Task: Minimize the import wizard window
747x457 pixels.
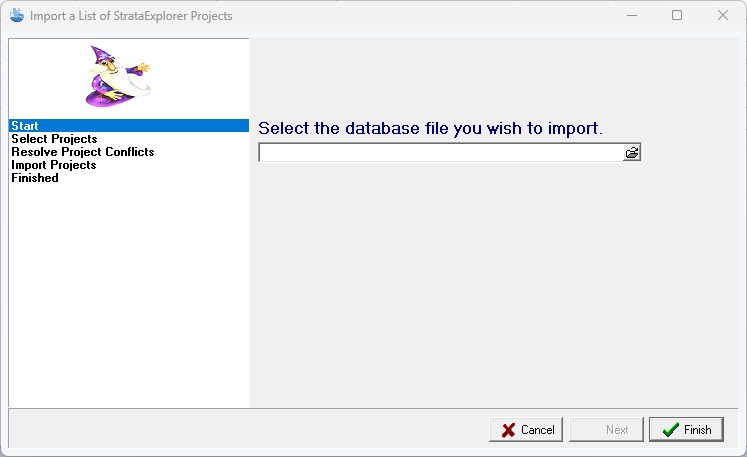Action: pos(631,16)
